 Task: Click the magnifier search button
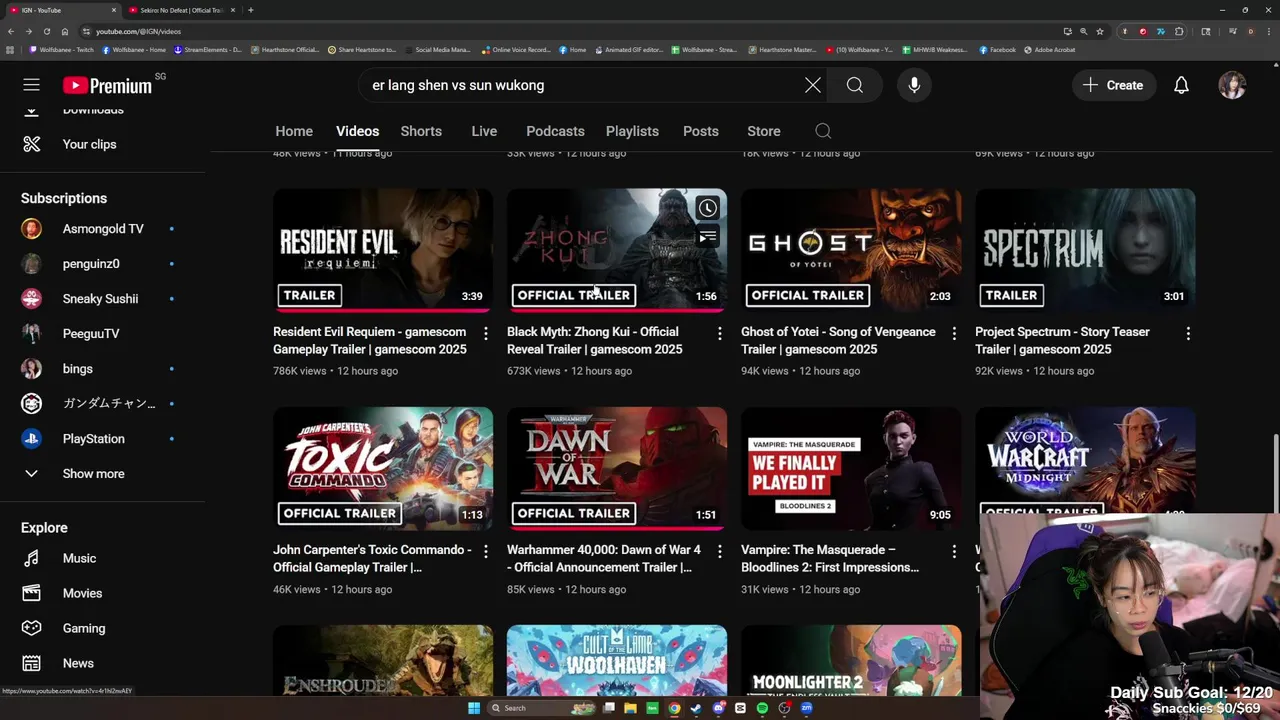point(855,85)
